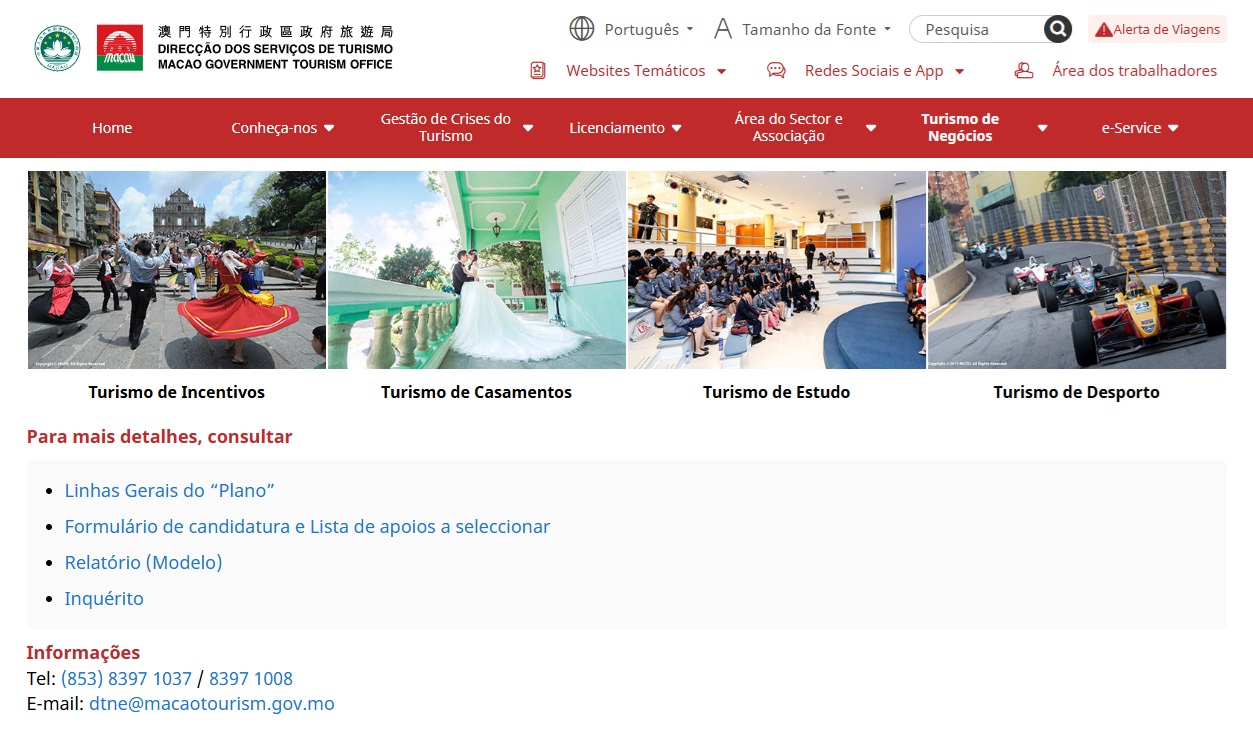Screen dimensions: 1253x744
Task: Click the Redes Sociais chat bubble icon
Action: pos(776,70)
